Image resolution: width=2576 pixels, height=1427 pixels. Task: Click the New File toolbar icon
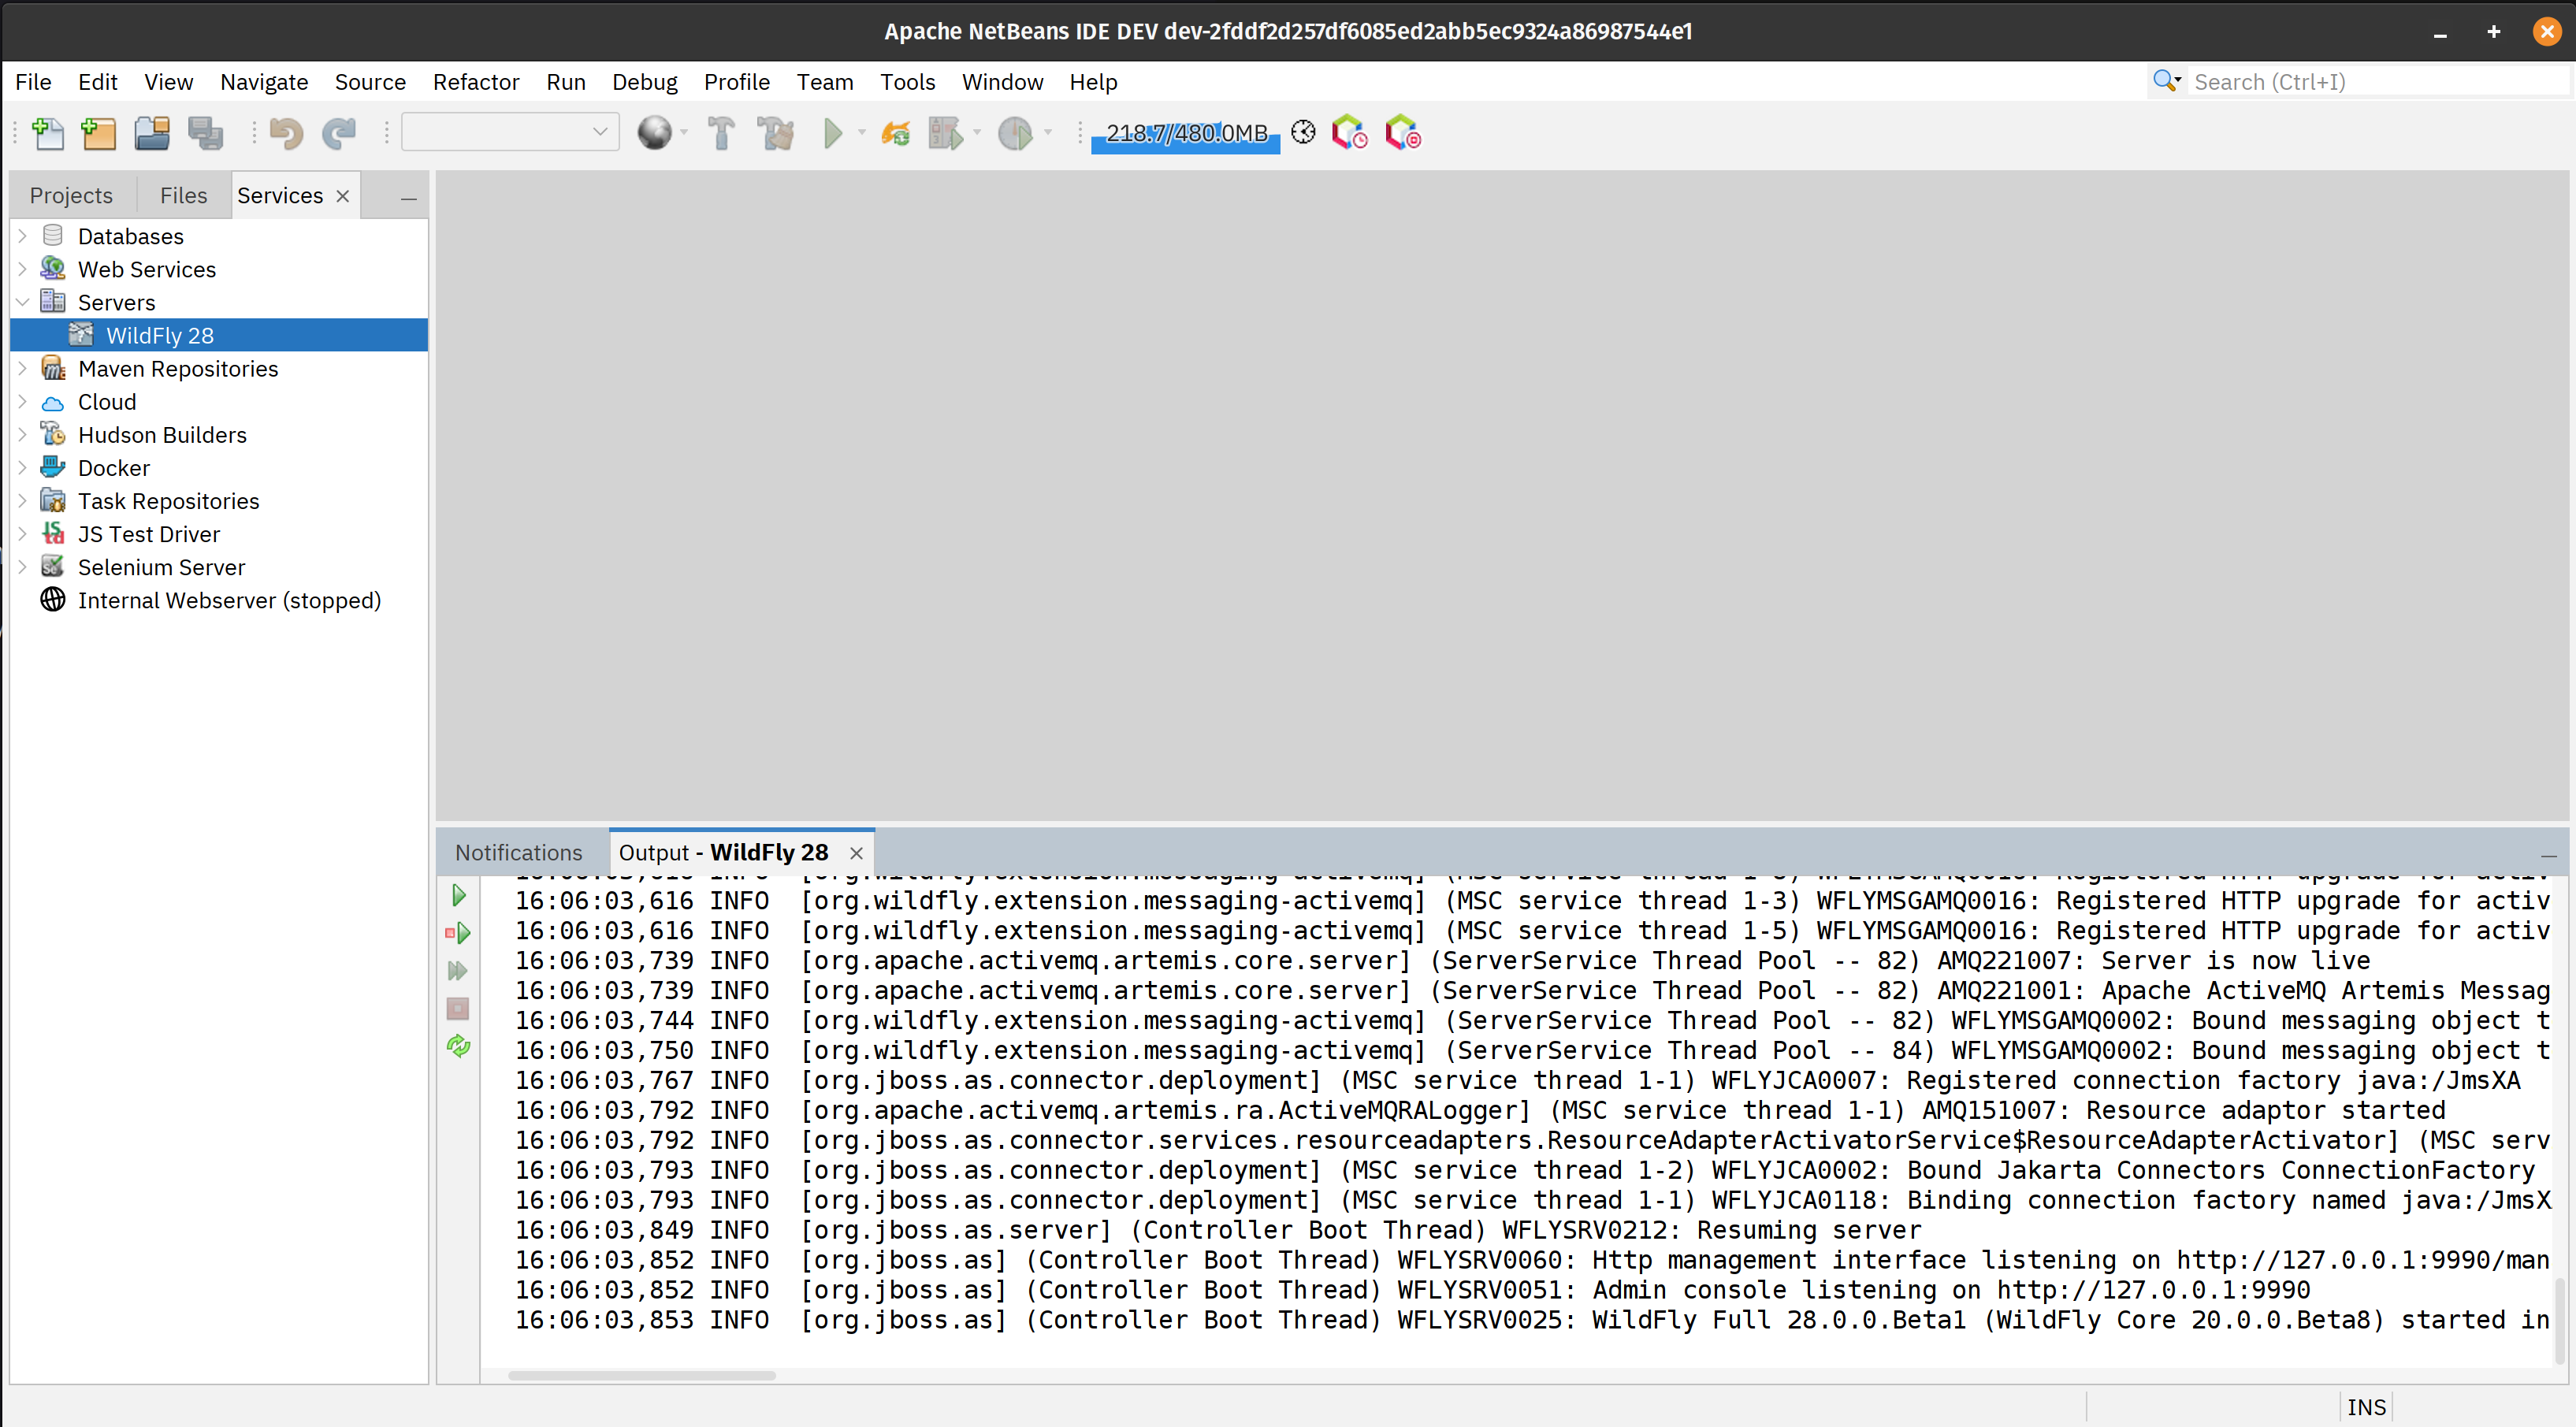[47, 133]
